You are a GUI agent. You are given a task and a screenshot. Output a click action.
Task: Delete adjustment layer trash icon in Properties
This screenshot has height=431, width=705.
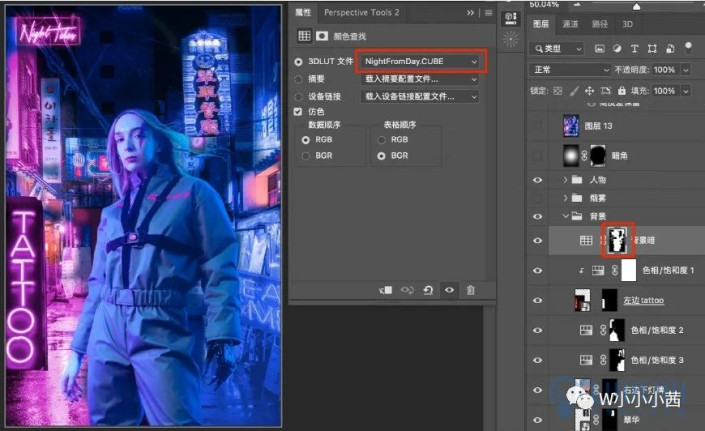(470, 290)
